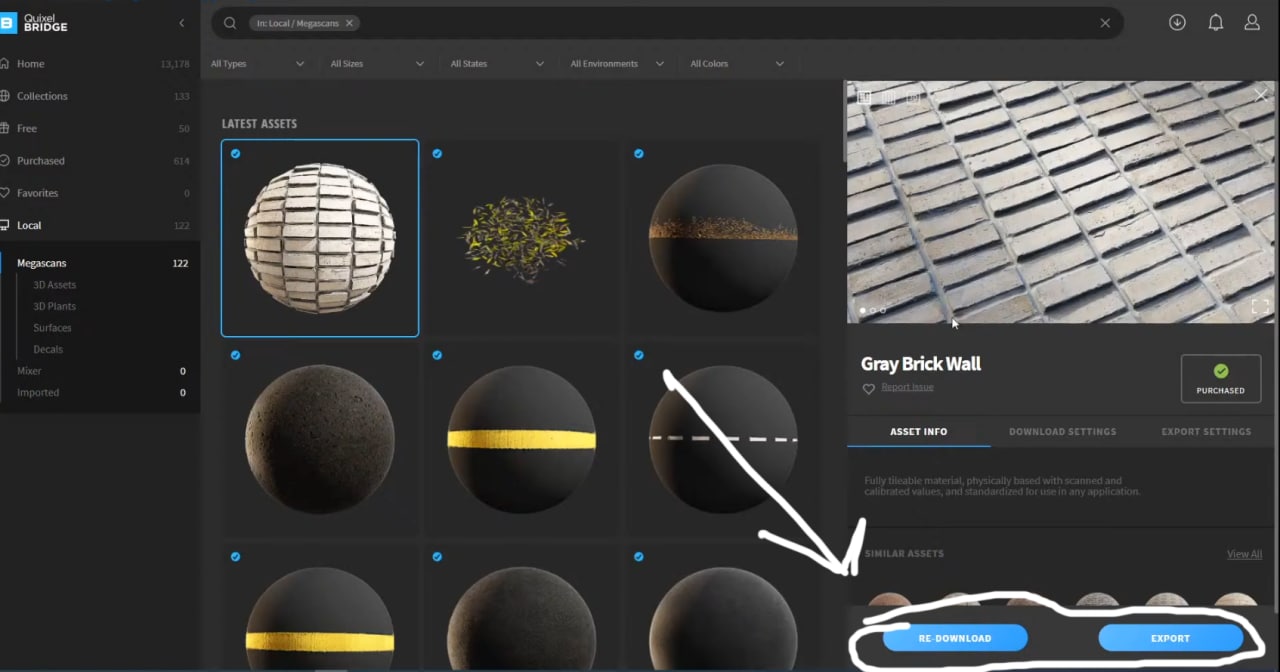Screen dimensions: 1280x672
Task: Select Surfaces under Megascans
Action: click(x=52, y=328)
